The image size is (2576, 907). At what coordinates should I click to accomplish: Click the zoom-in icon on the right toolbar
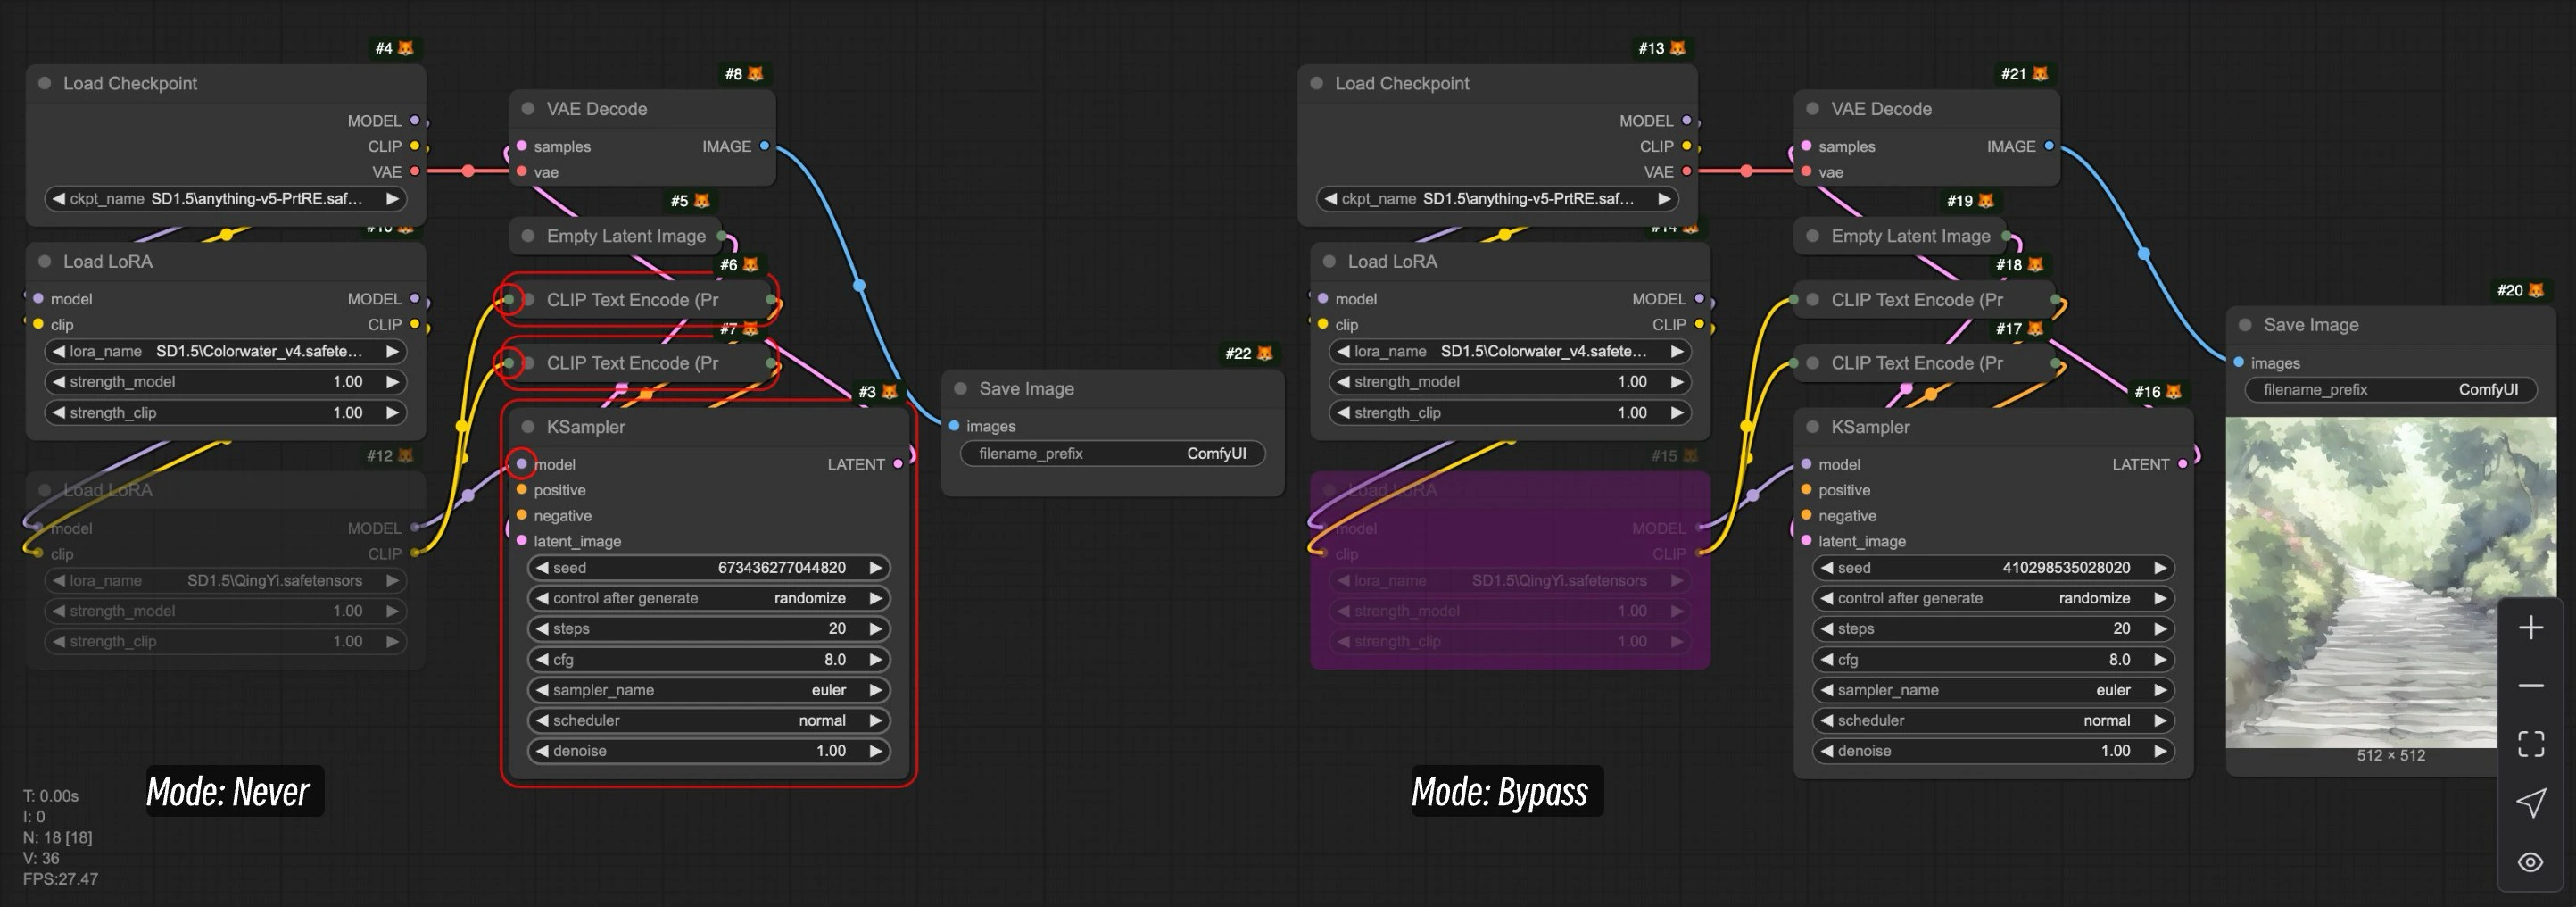click(2531, 627)
